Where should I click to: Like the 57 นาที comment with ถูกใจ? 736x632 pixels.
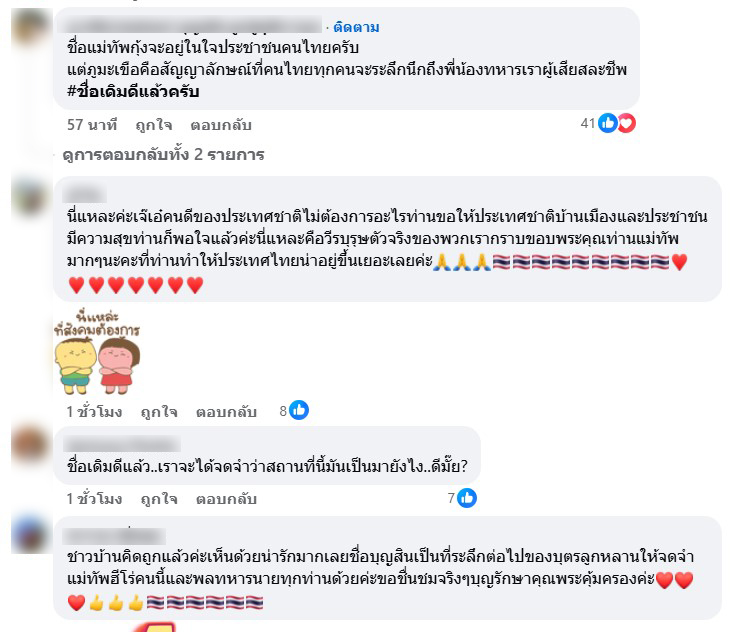[x=153, y=125]
